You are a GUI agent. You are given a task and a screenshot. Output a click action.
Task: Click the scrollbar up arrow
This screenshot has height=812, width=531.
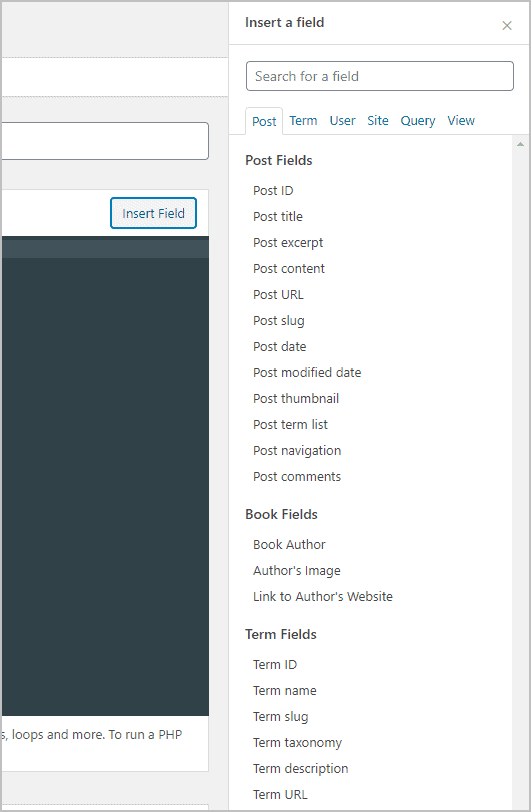(520, 144)
